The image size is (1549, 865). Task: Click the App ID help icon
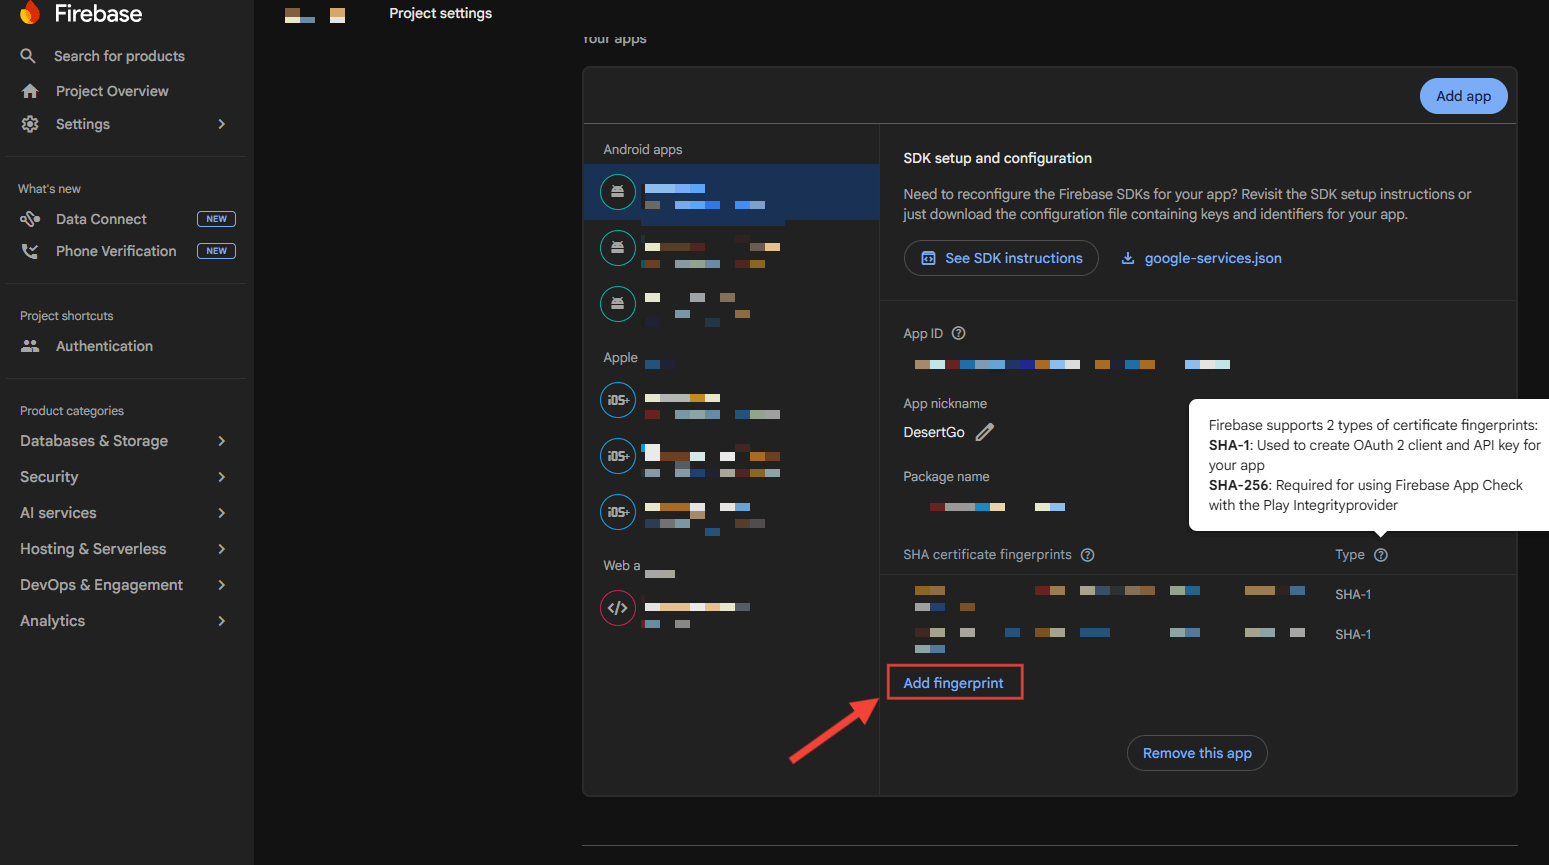coord(958,333)
